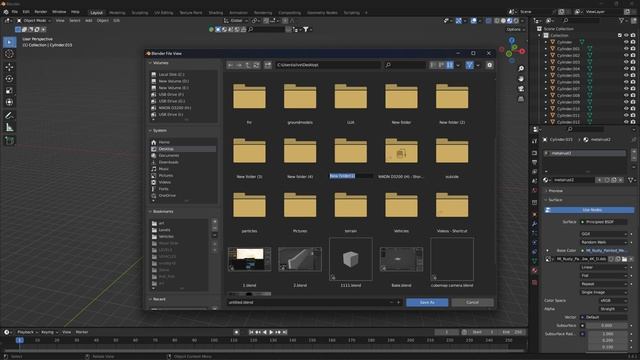The width and height of the screenshot is (640, 360).
Task: Switch to the Shading workspace tab
Action: tap(216, 13)
